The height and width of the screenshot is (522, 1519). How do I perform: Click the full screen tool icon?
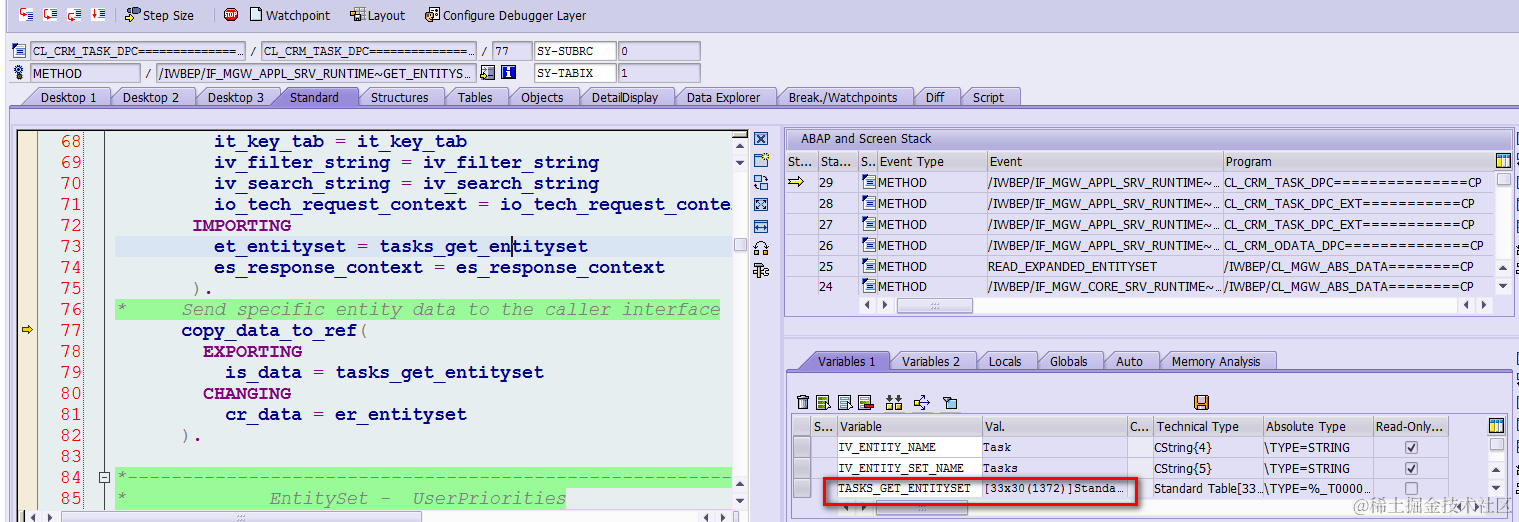pos(761,204)
